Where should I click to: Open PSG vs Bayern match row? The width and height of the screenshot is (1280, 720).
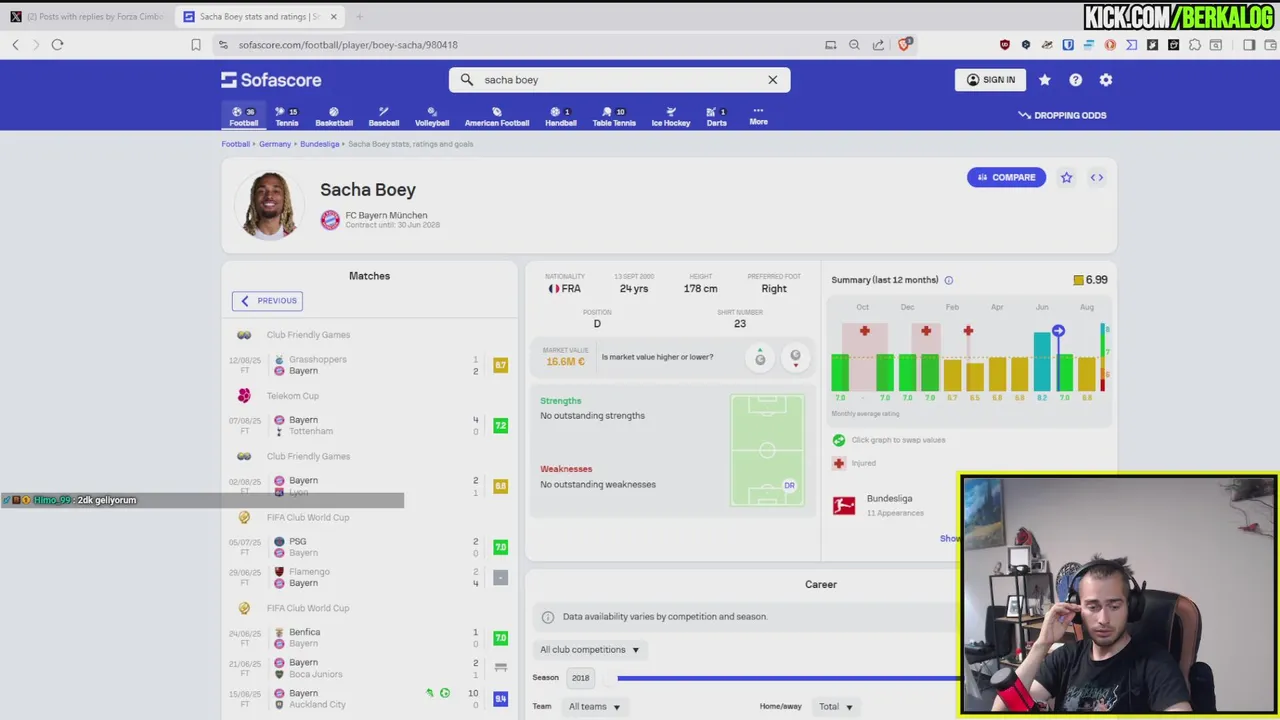tap(370, 547)
